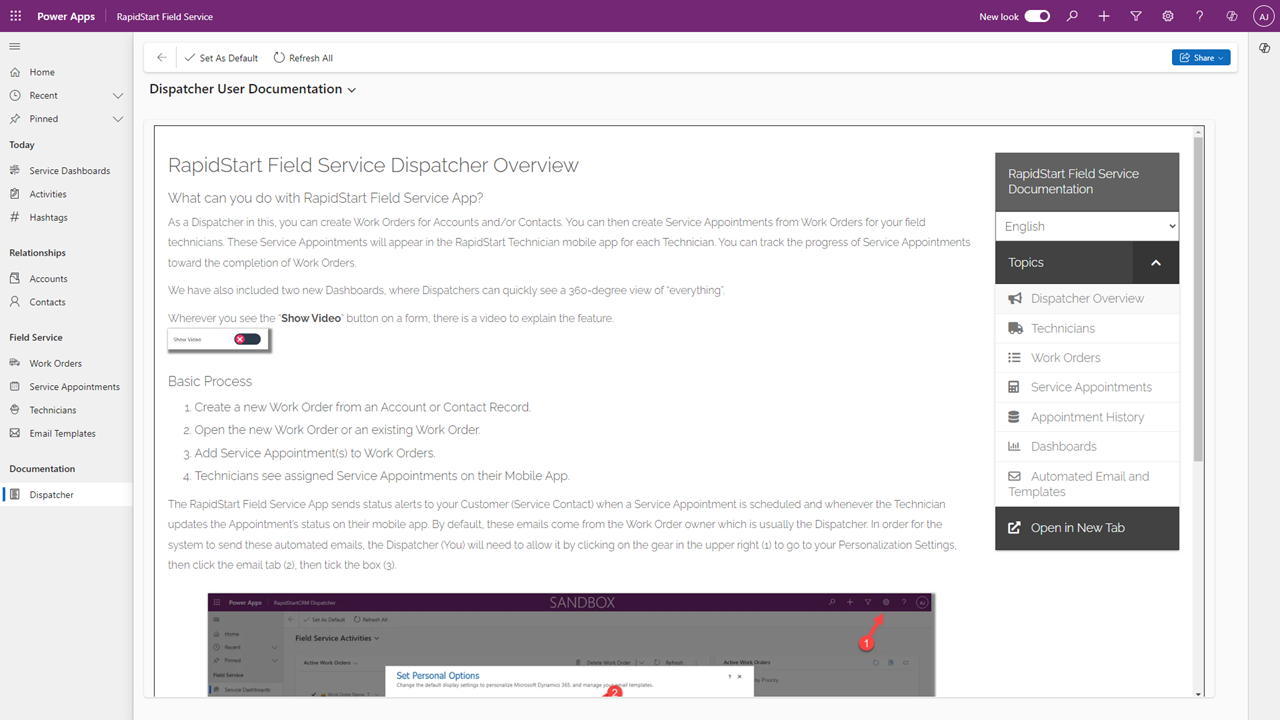Click the RapidStart Field Service app name

165,16
